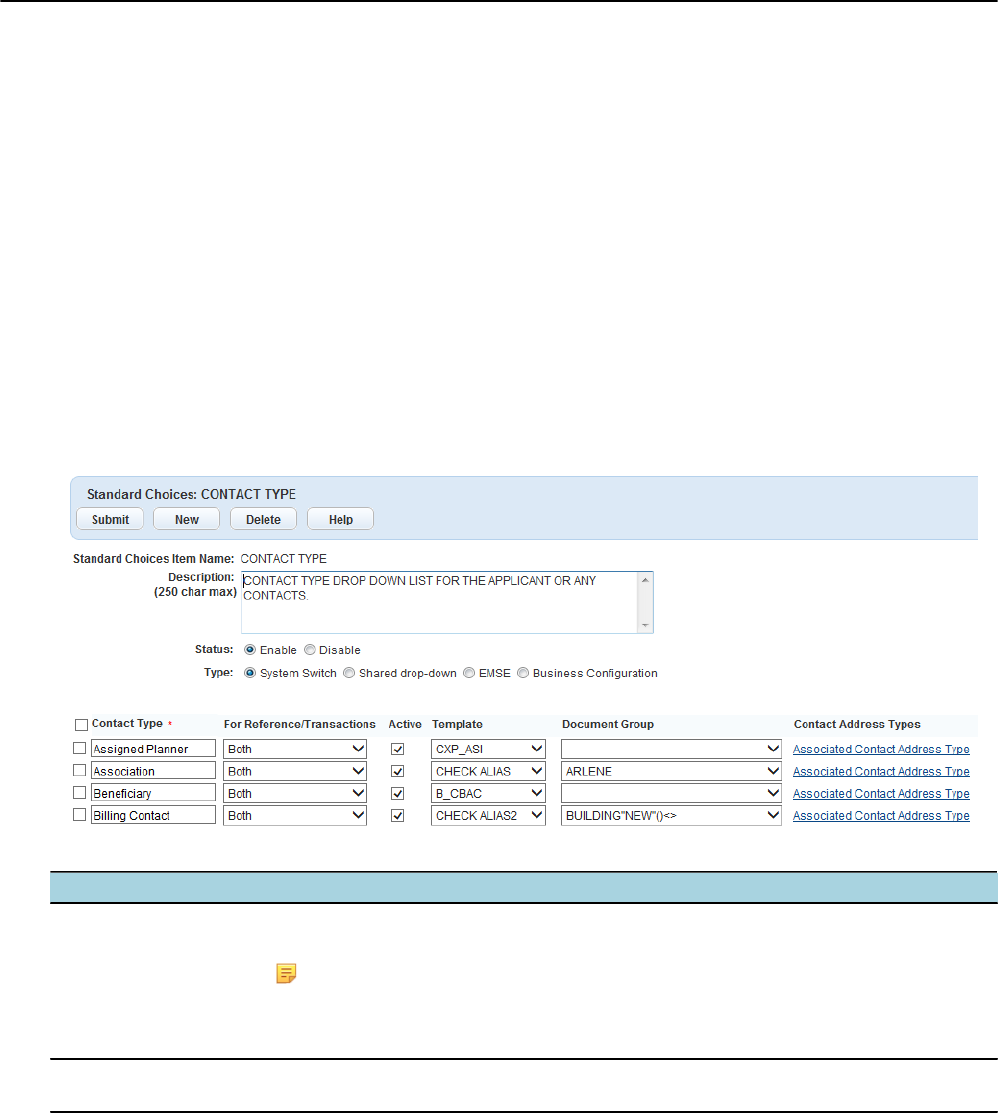Toggle Active checkbox for Assigned Planner

coord(397,749)
